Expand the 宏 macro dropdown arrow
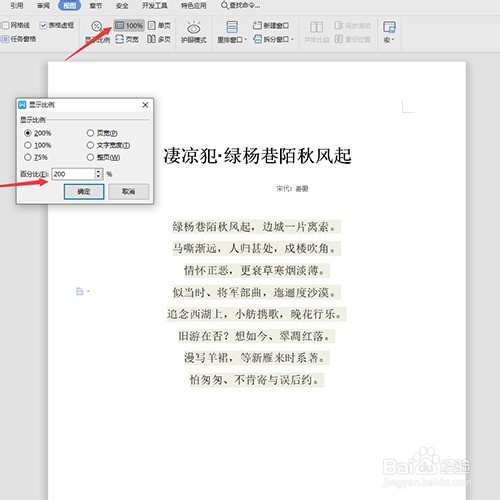 pos(393,40)
